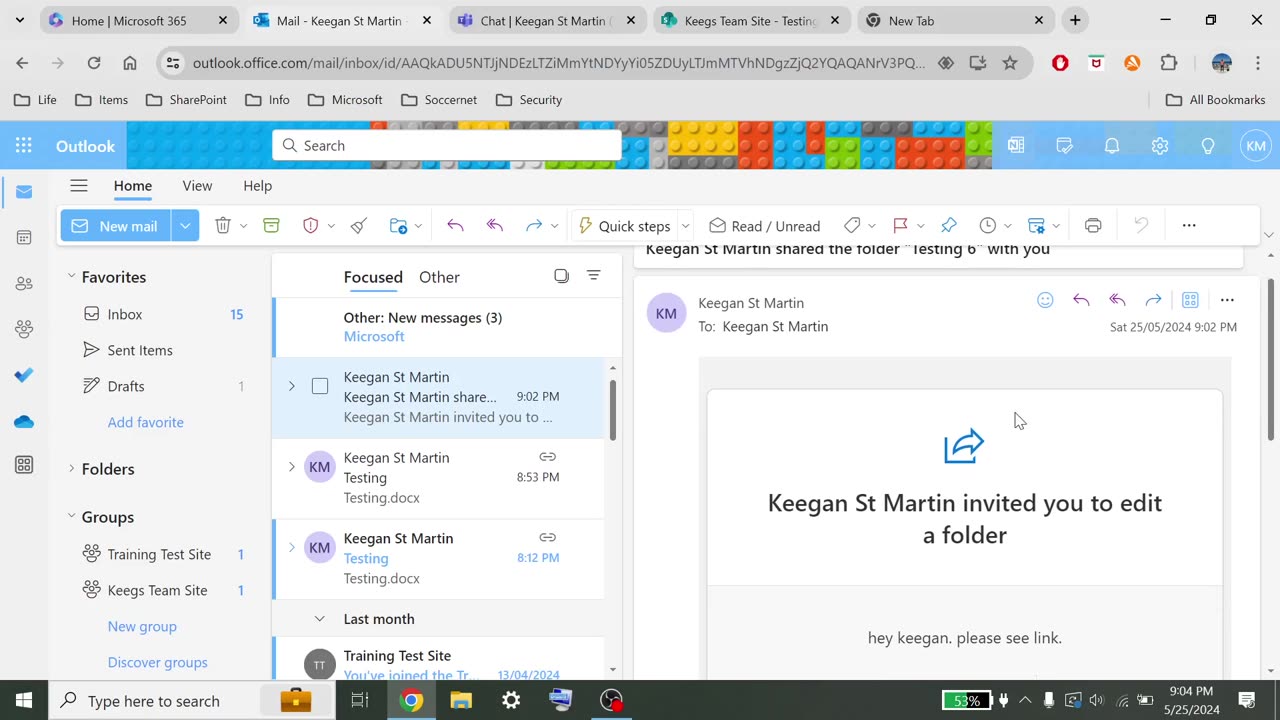
Task: Click the emoji reaction icon on message
Action: tap(1045, 300)
